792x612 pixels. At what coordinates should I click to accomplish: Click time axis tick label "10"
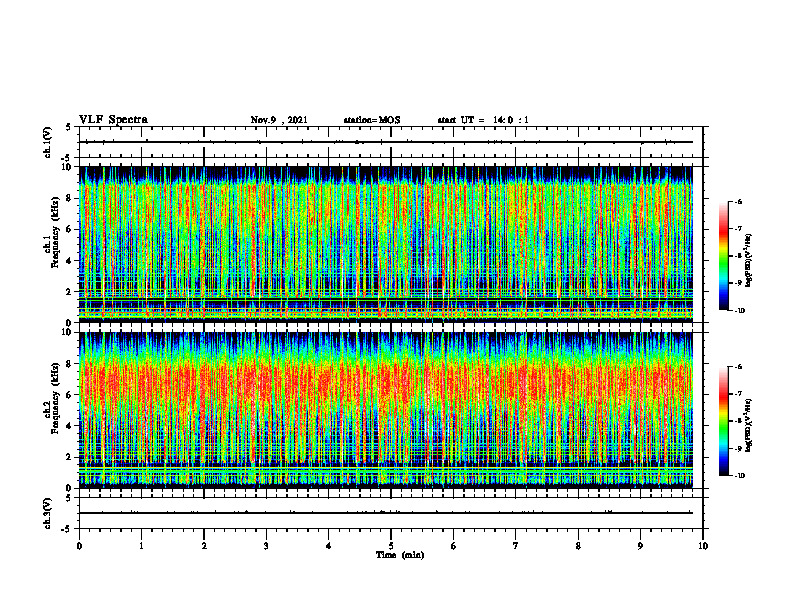click(703, 546)
